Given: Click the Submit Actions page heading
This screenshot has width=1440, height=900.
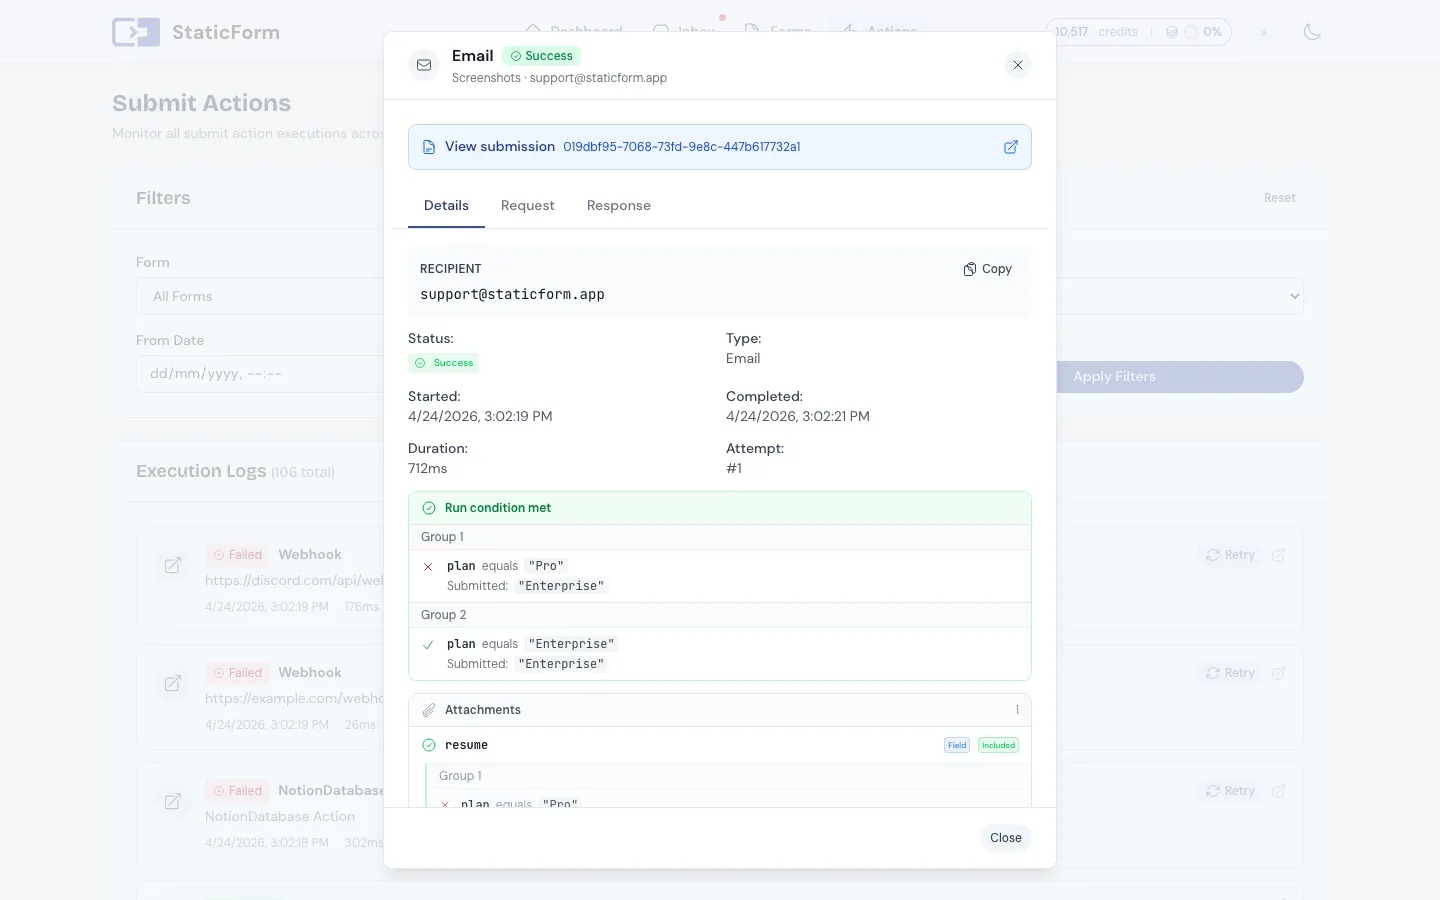Looking at the screenshot, I should 202,103.
